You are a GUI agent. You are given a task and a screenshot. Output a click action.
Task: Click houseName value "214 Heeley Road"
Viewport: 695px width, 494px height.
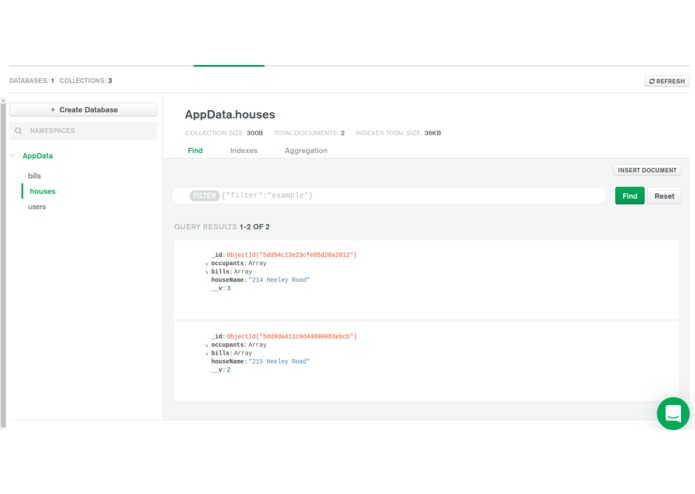click(x=279, y=280)
